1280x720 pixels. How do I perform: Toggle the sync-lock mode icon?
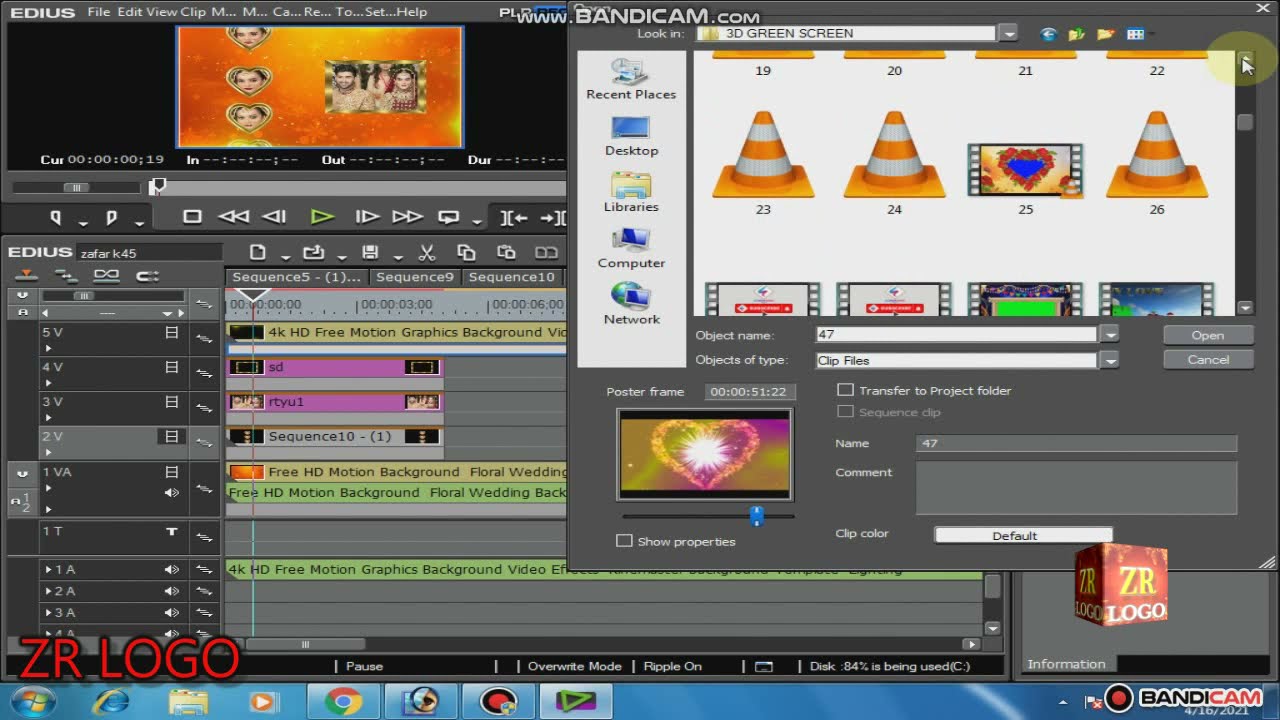pyautogui.click(x=67, y=275)
